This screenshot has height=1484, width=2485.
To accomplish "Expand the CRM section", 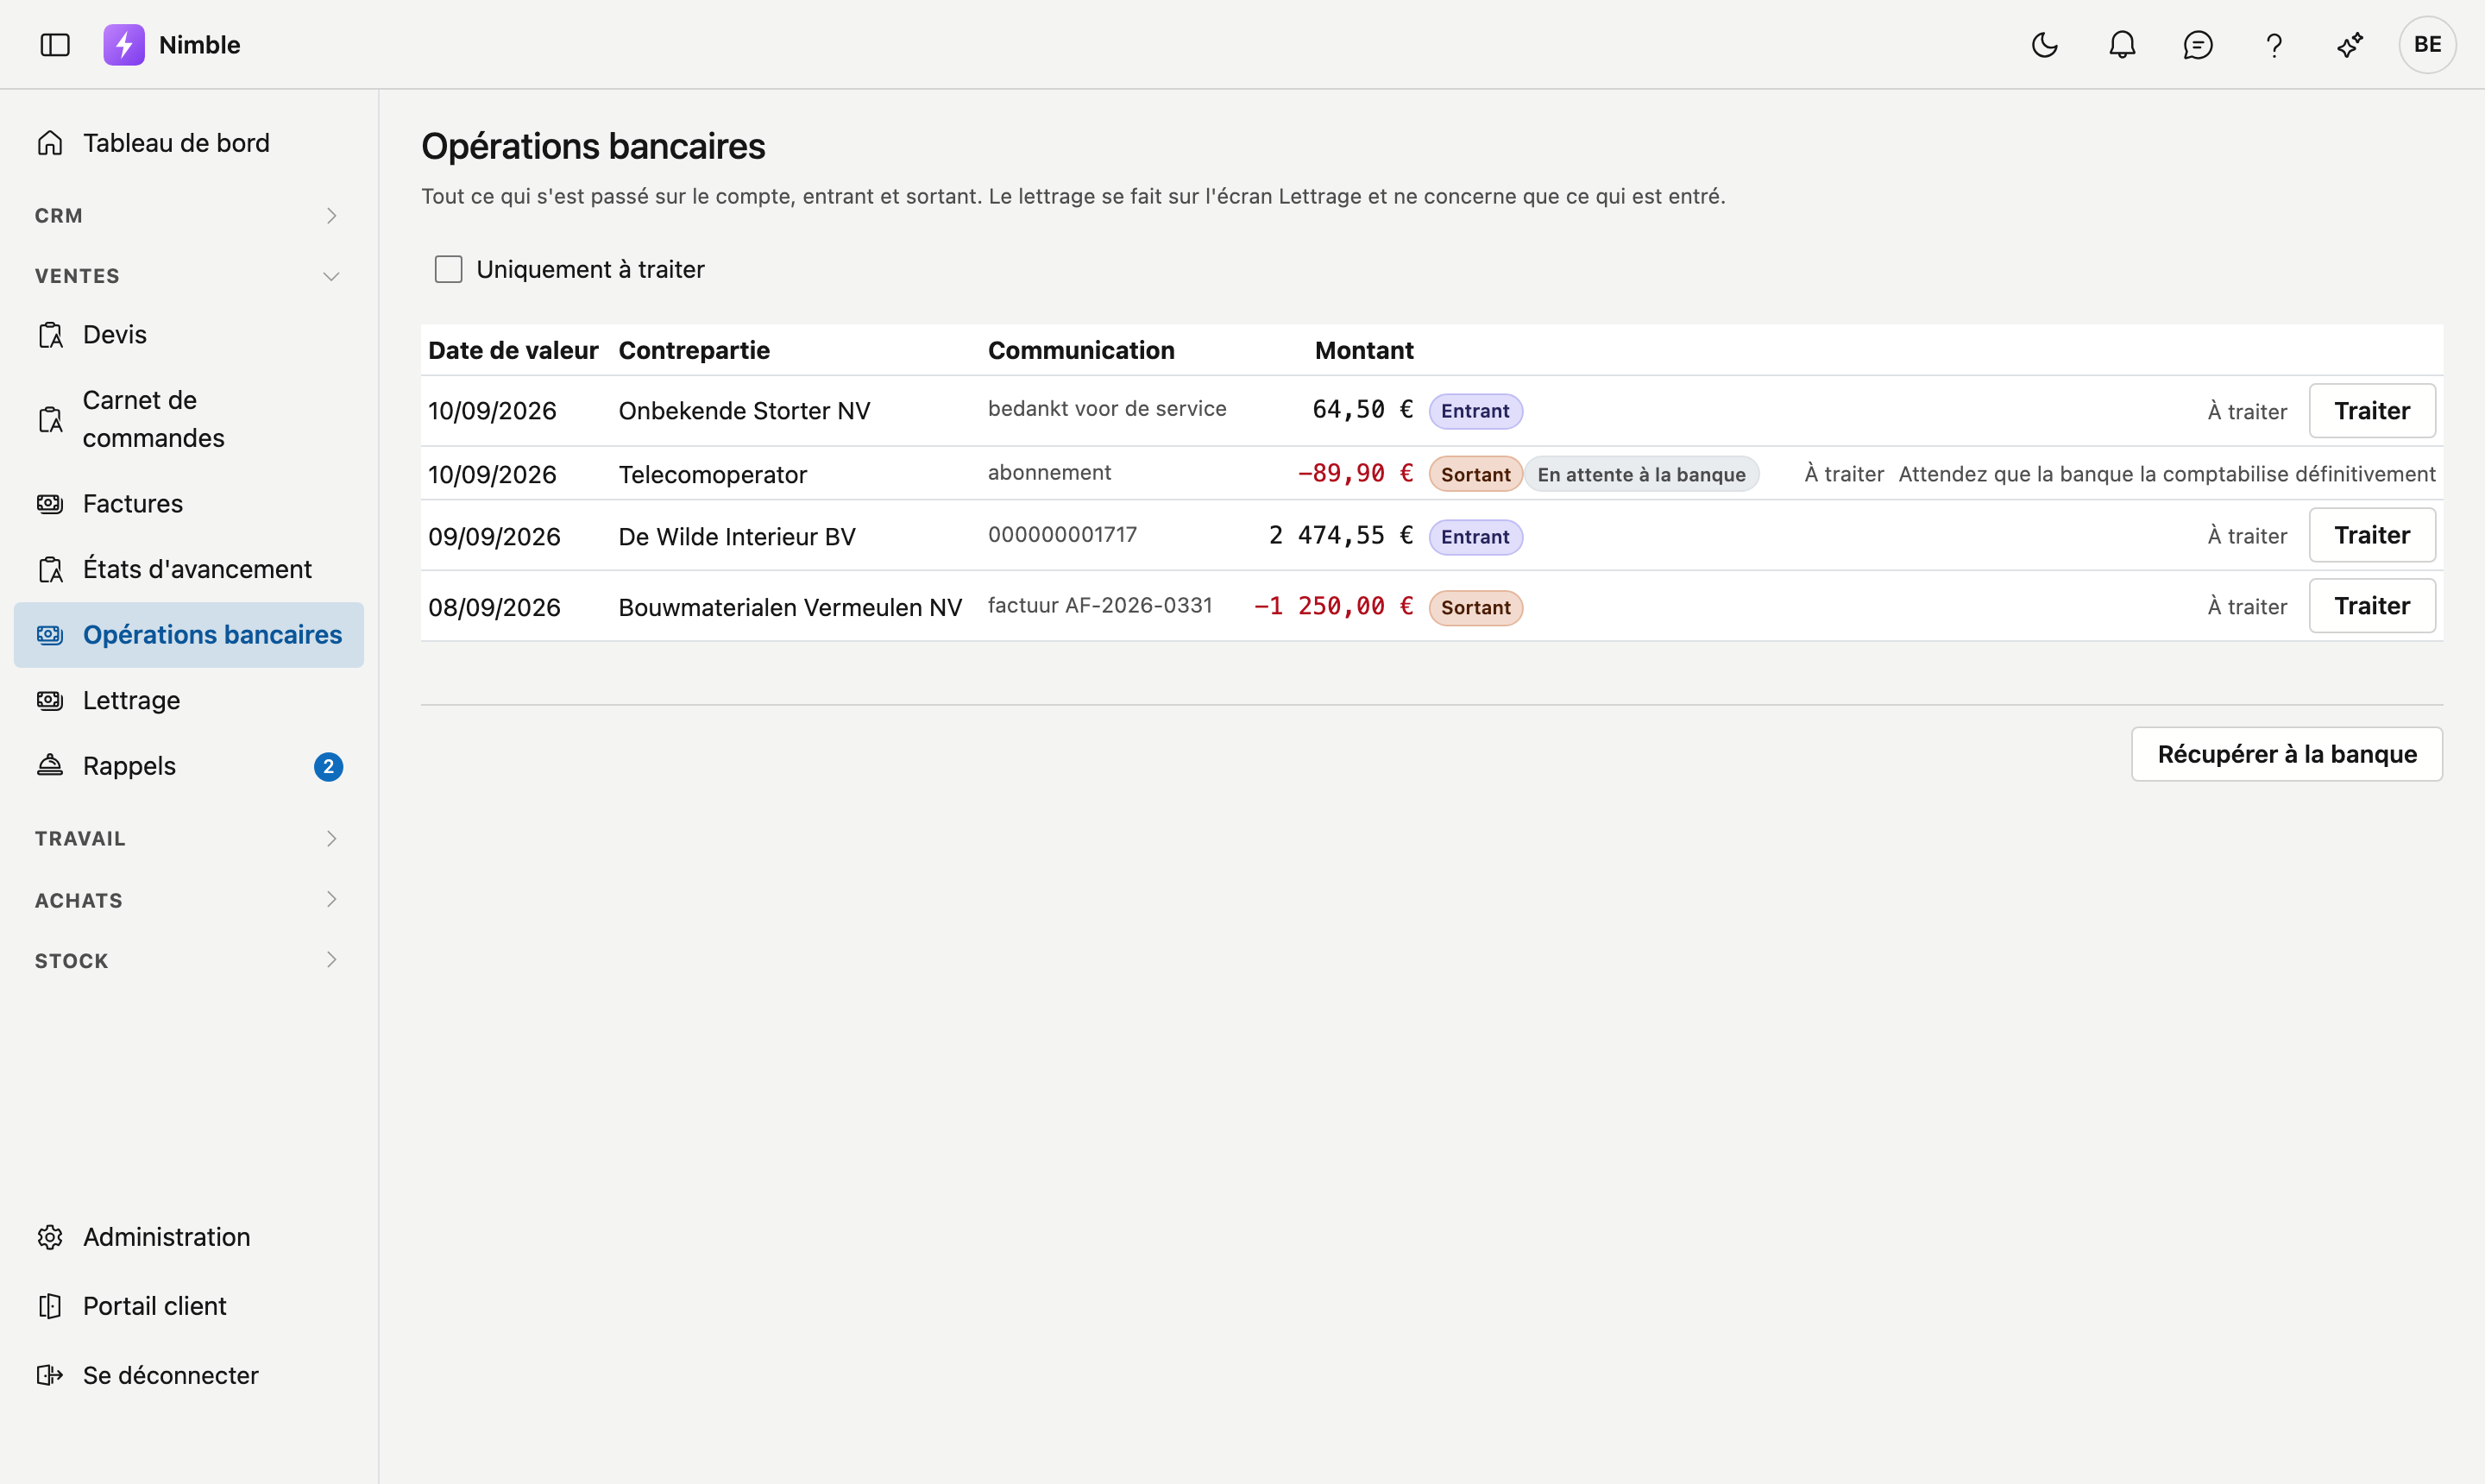I will [x=187, y=216].
